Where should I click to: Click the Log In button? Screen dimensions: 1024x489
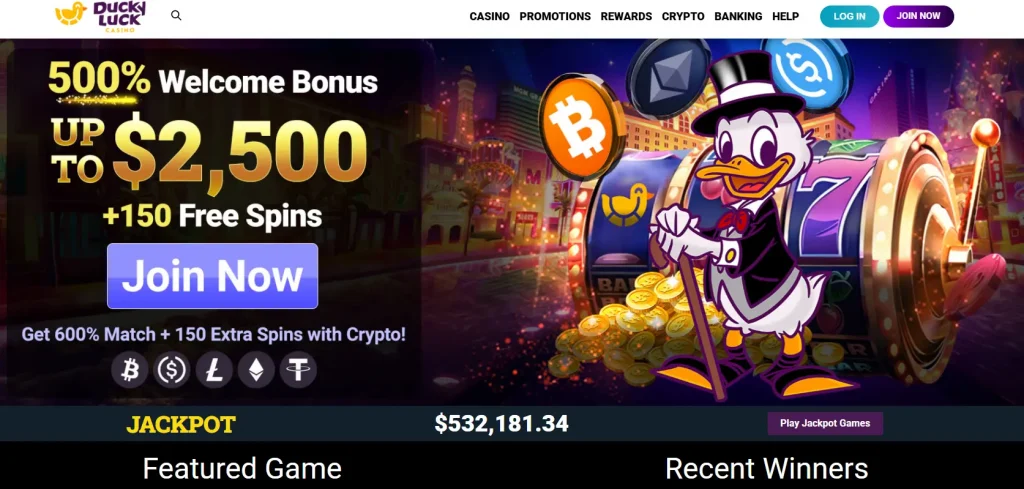point(850,16)
